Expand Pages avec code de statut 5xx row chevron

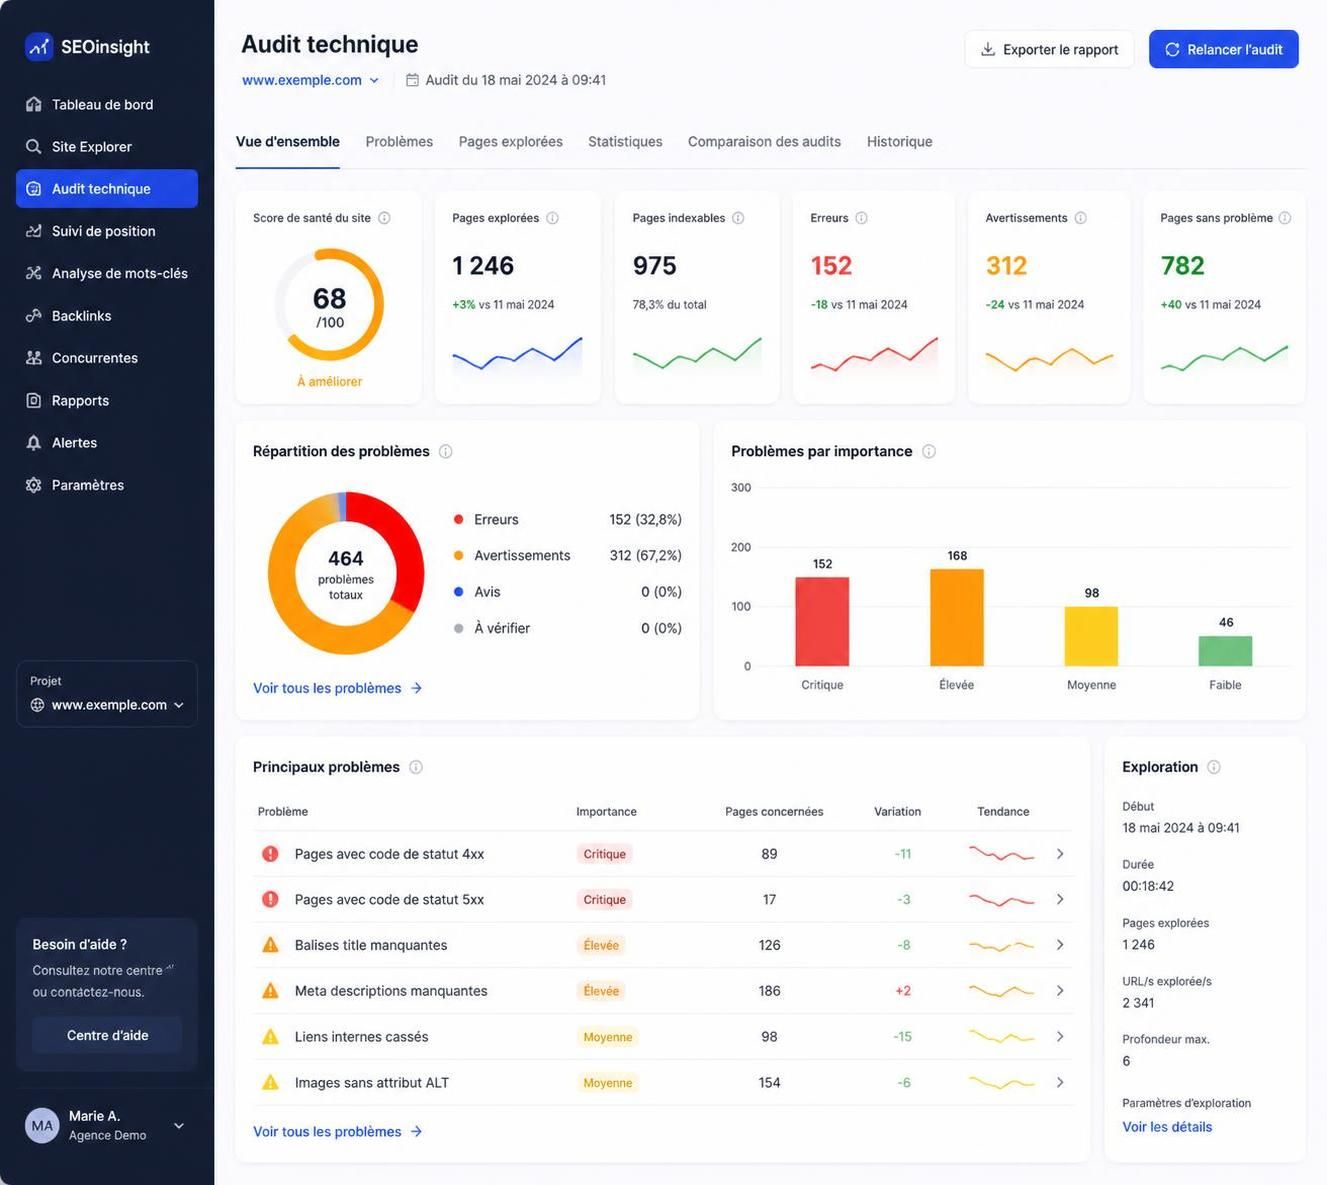pos(1060,899)
